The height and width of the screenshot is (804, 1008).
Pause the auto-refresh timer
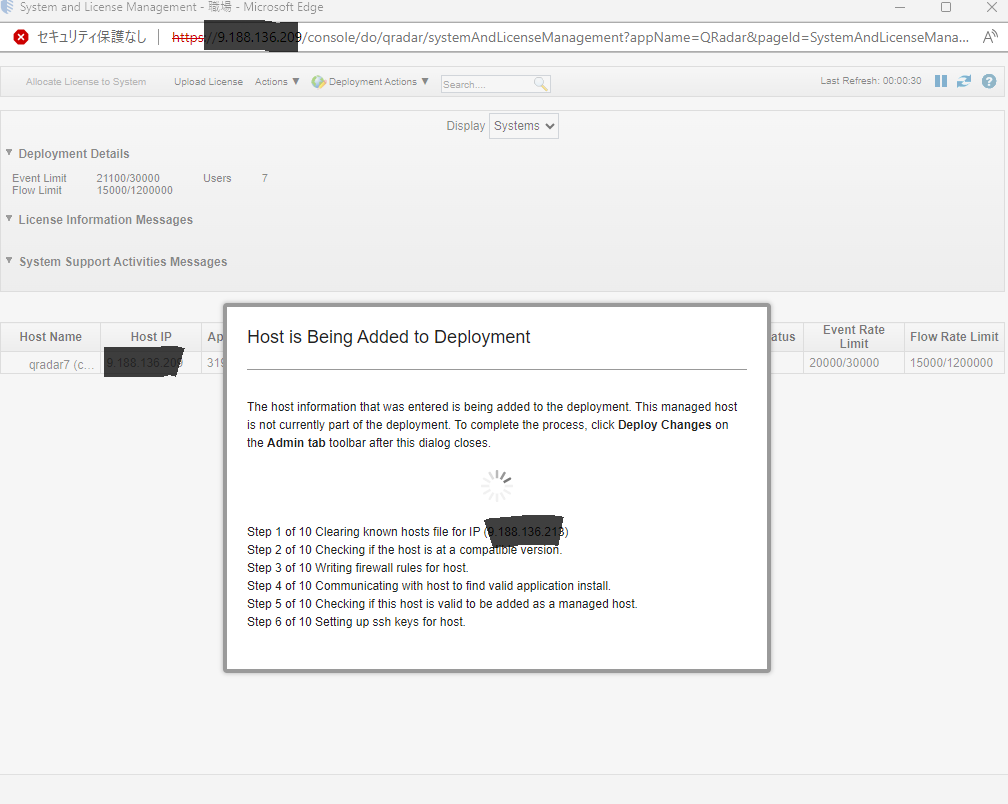pos(940,81)
